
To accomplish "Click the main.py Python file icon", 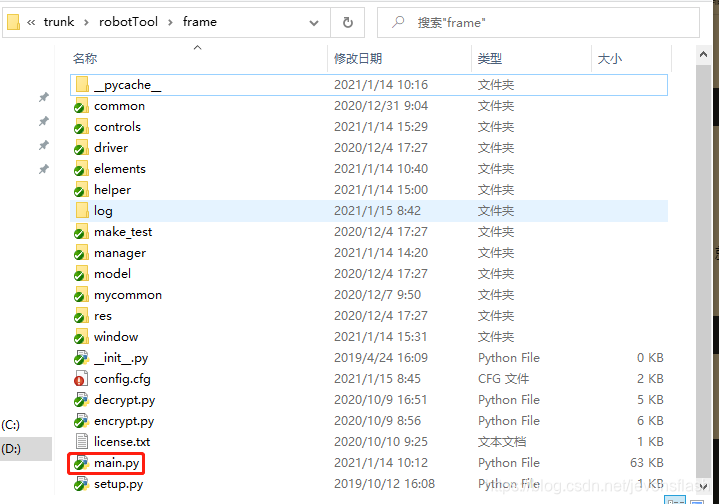I will [x=81, y=463].
